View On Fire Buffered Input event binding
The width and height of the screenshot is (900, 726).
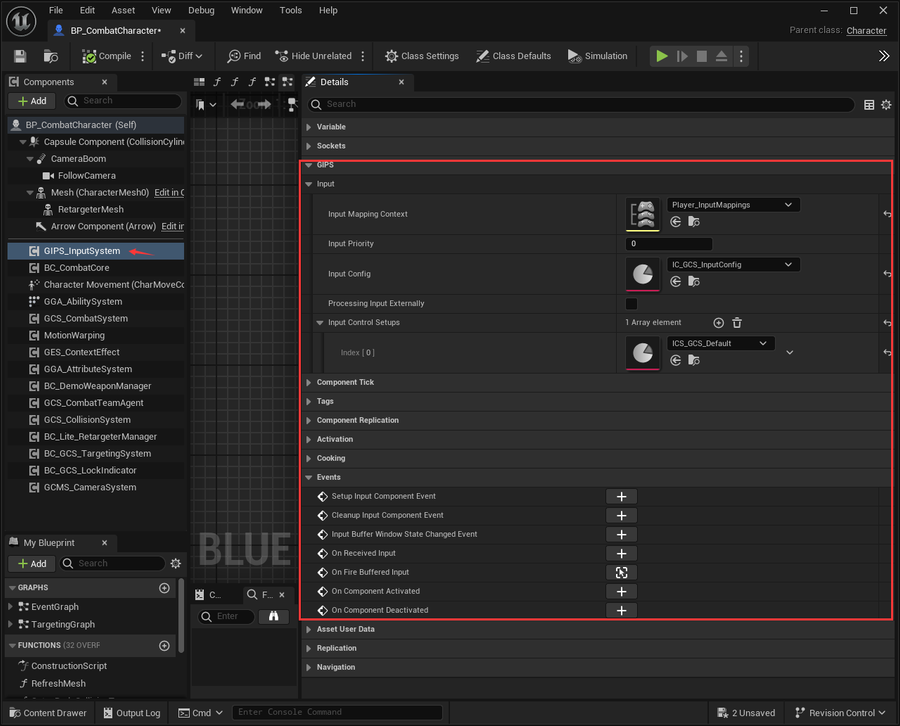(x=622, y=573)
